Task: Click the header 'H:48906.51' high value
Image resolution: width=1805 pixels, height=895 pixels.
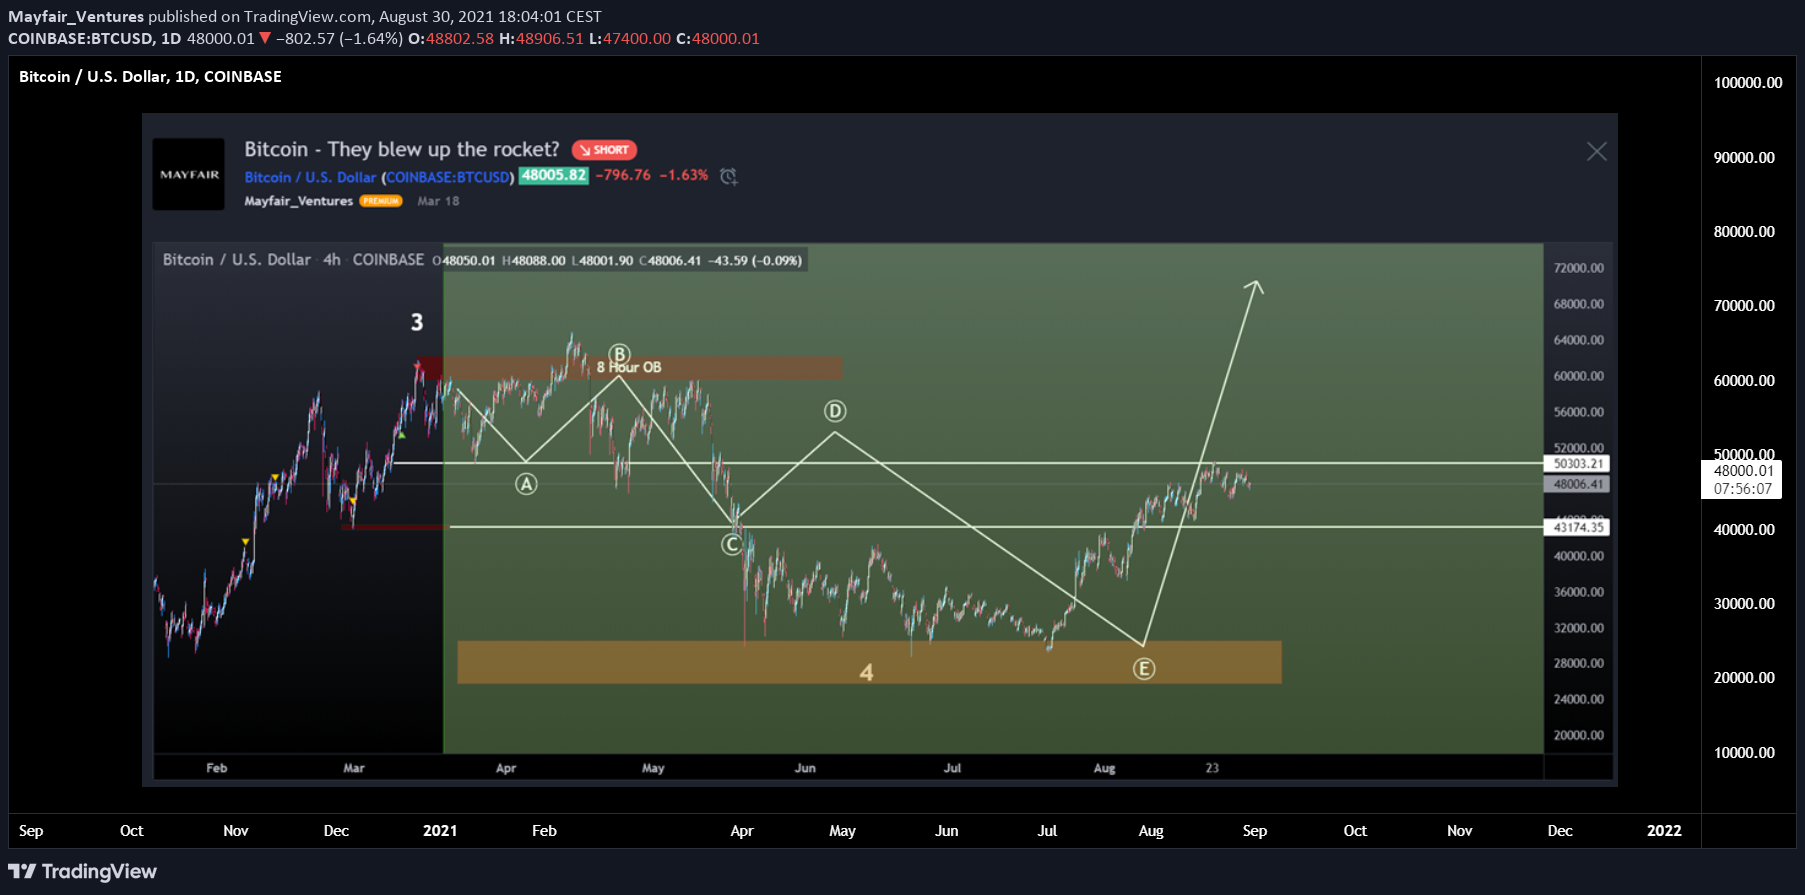Action: tap(541, 38)
